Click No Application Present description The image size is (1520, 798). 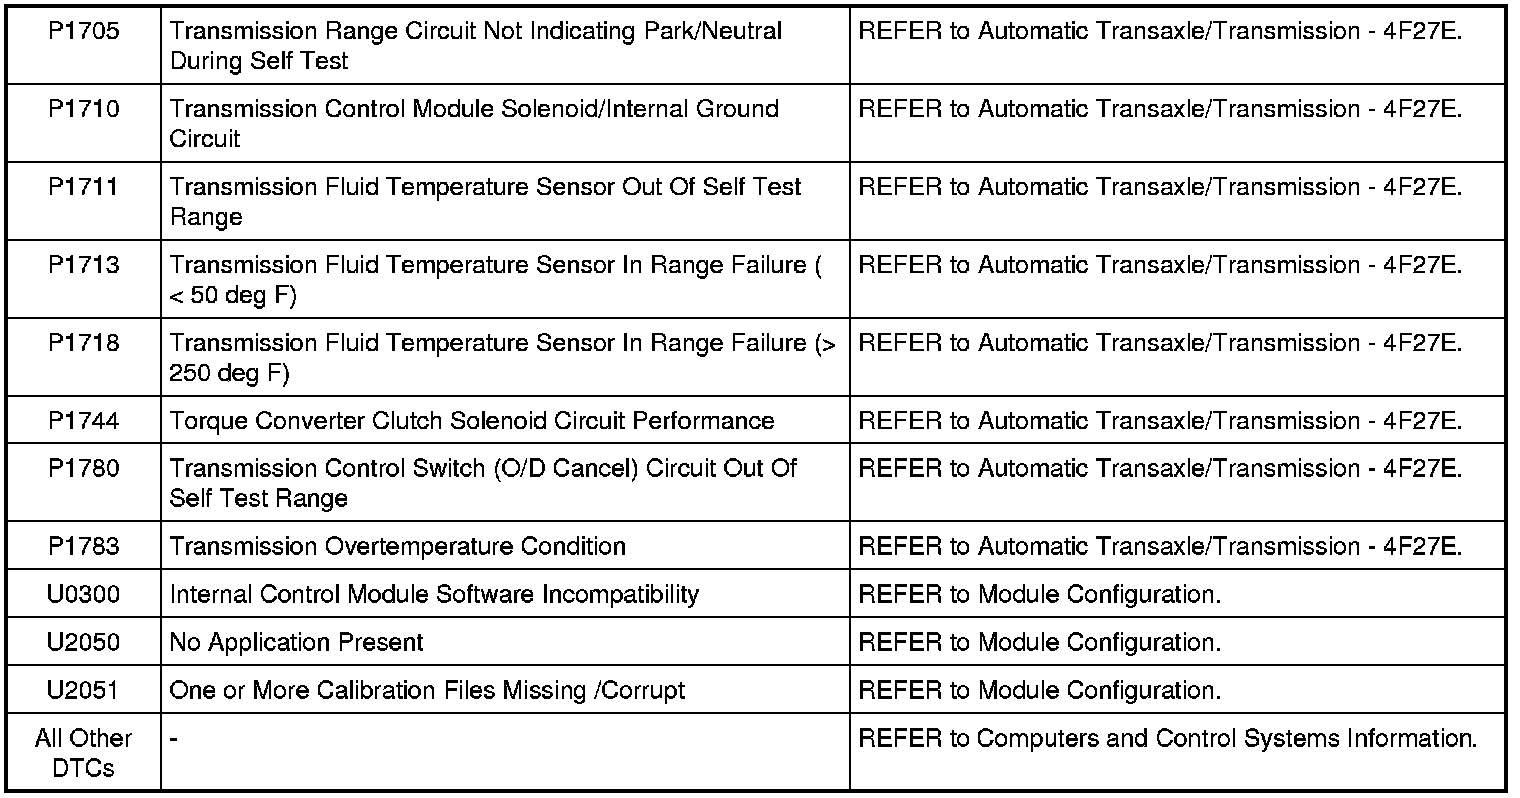297,643
